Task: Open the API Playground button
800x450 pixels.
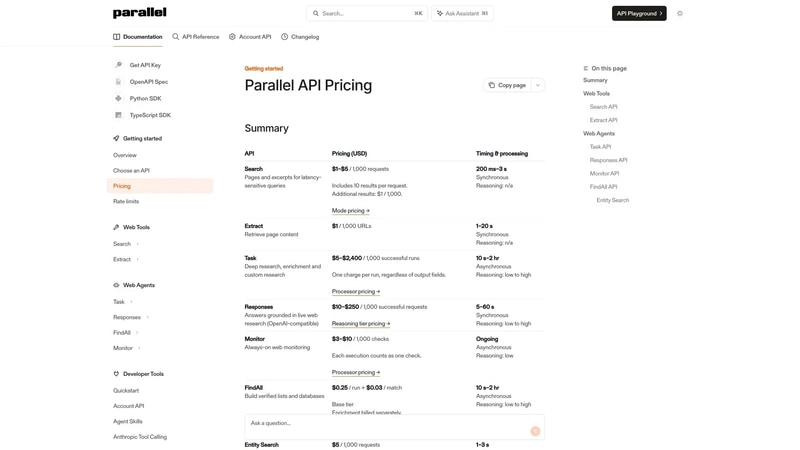Action: pyautogui.click(x=639, y=13)
